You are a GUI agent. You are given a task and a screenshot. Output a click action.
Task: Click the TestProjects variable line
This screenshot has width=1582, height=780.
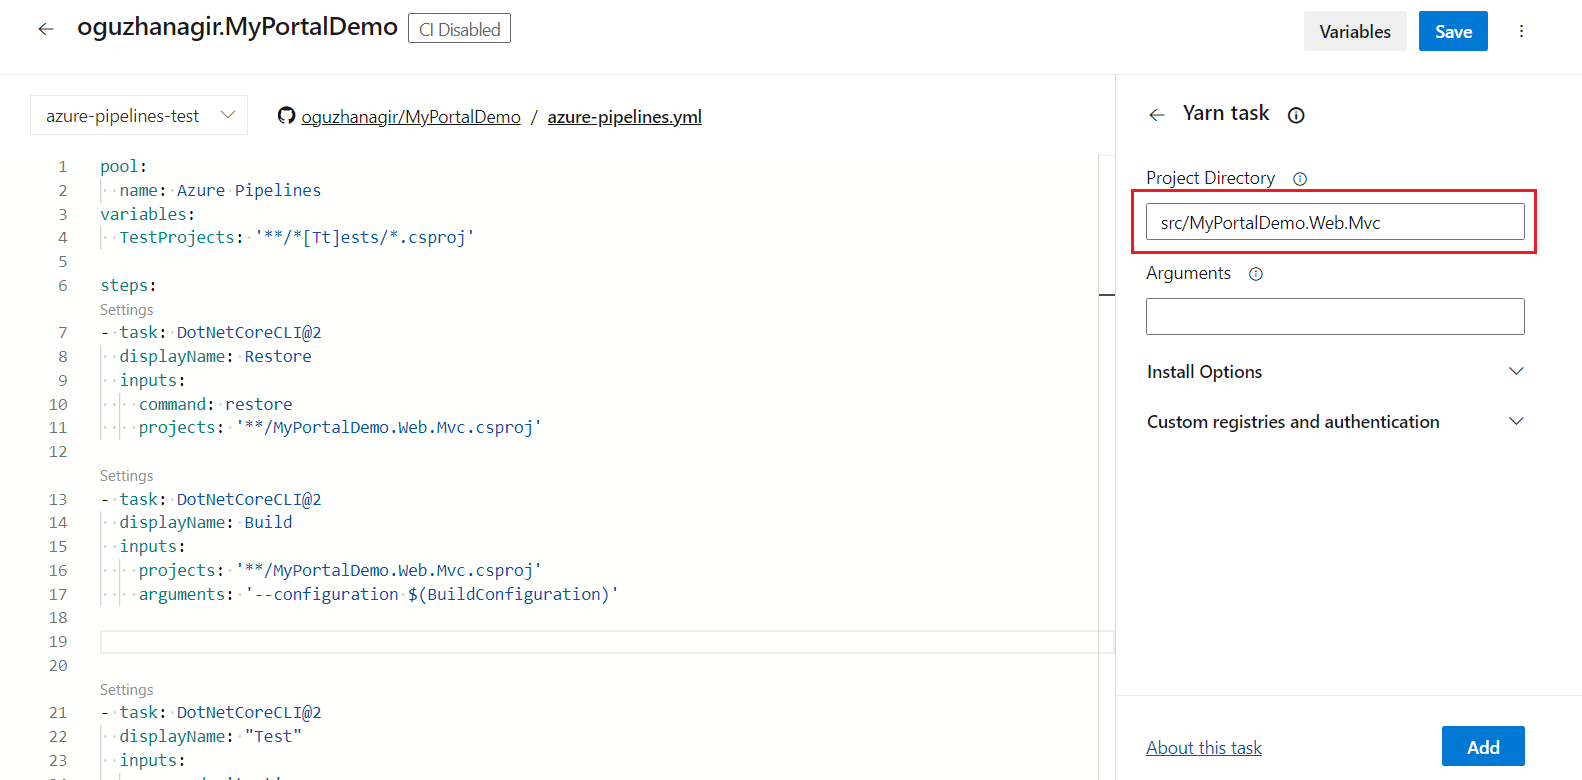click(297, 237)
